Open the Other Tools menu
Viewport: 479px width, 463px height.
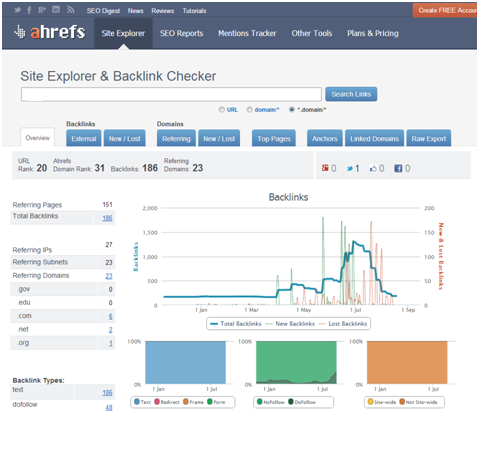(x=312, y=33)
